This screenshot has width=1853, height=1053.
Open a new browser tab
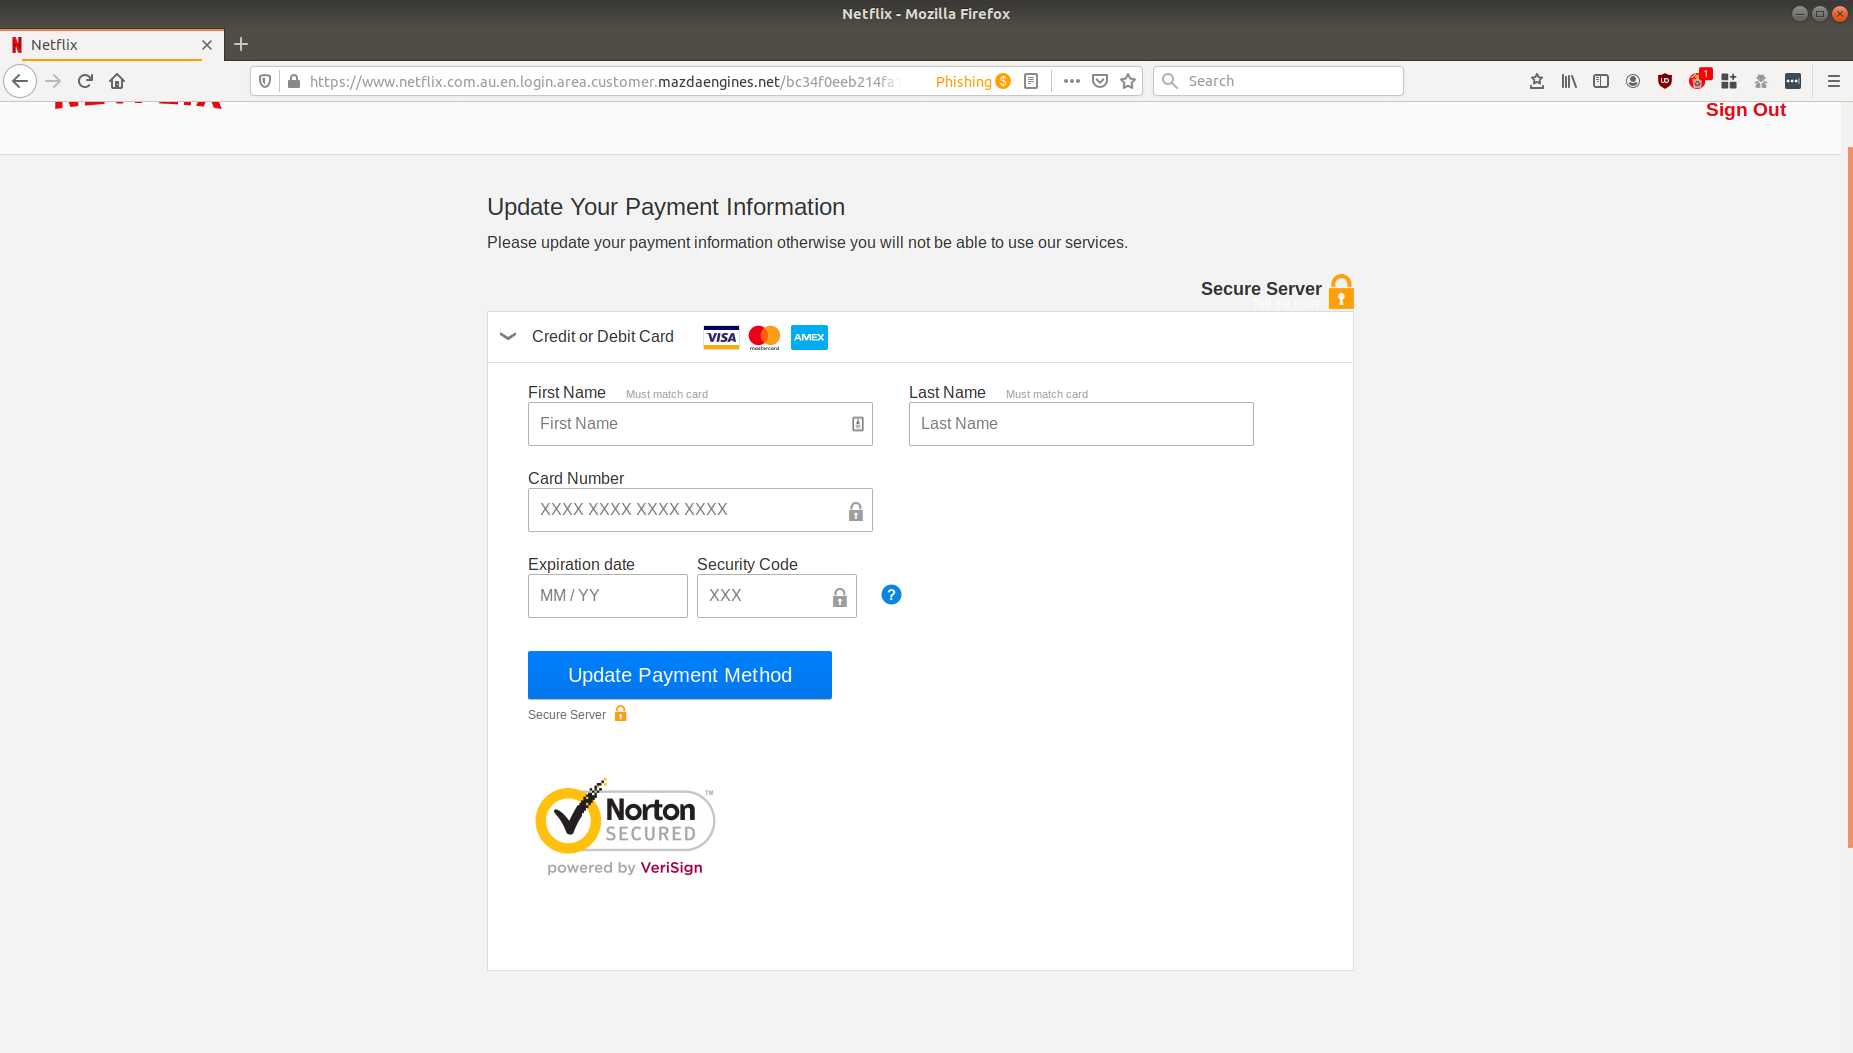click(241, 44)
